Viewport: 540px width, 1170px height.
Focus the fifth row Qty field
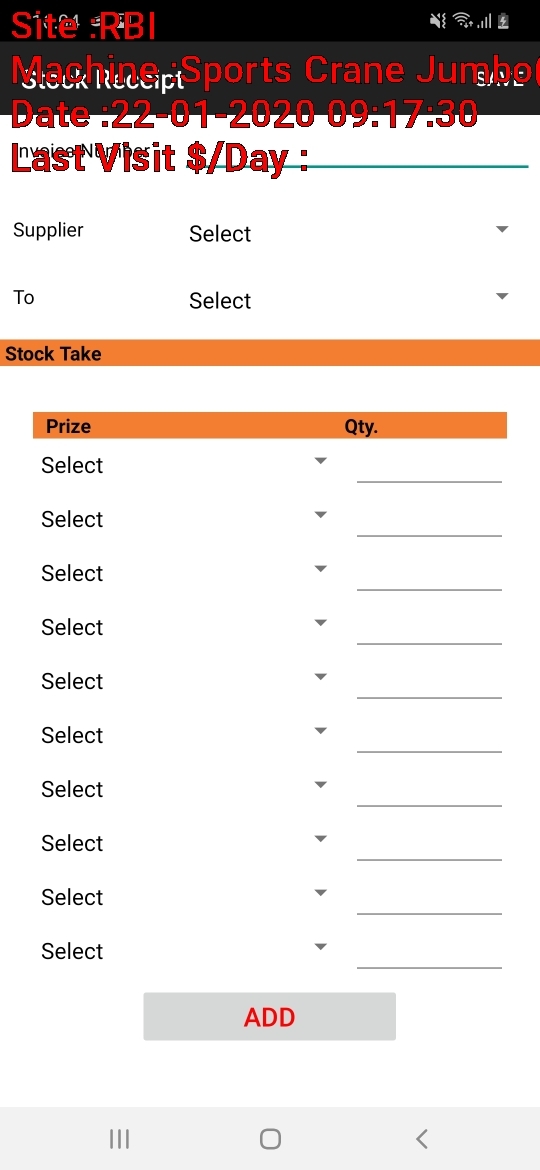tap(429, 682)
